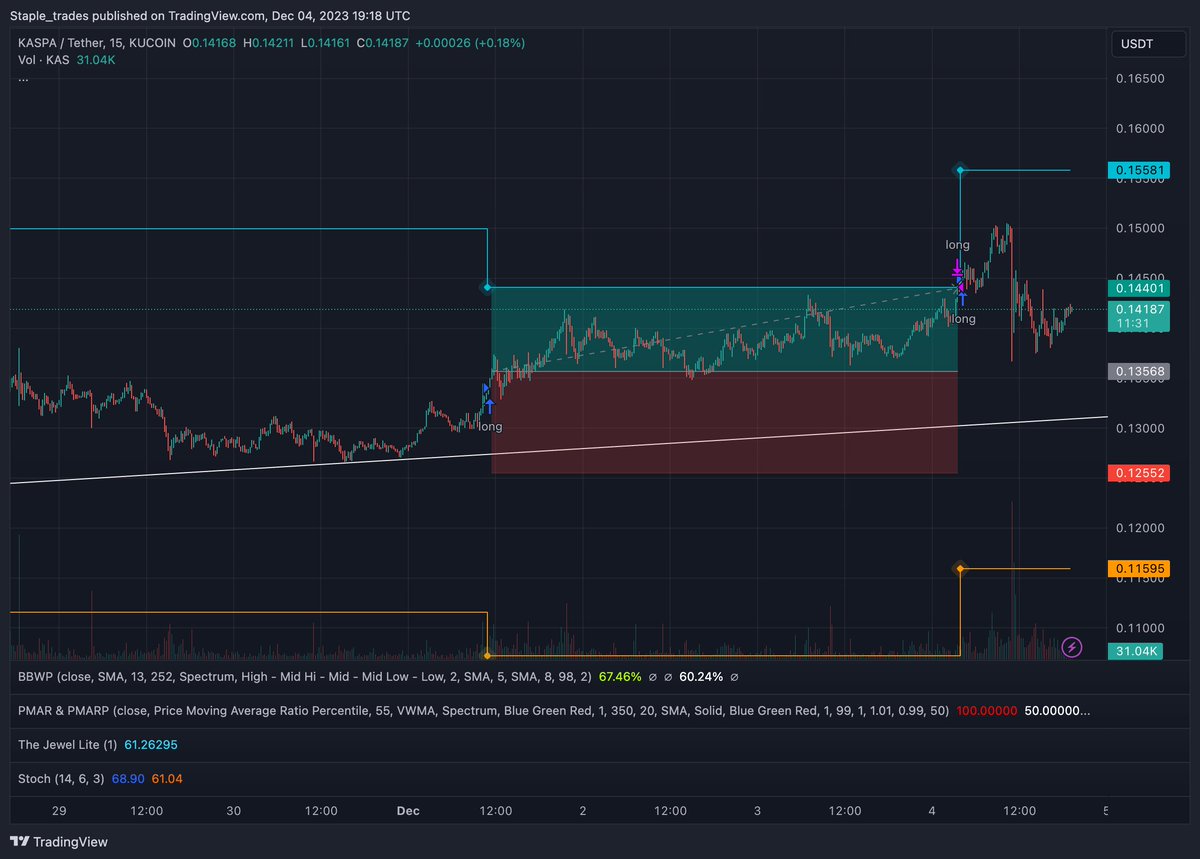Click the Vol · KAS indicator label
The width and height of the screenshot is (1200, 859).
coord(43,60)
